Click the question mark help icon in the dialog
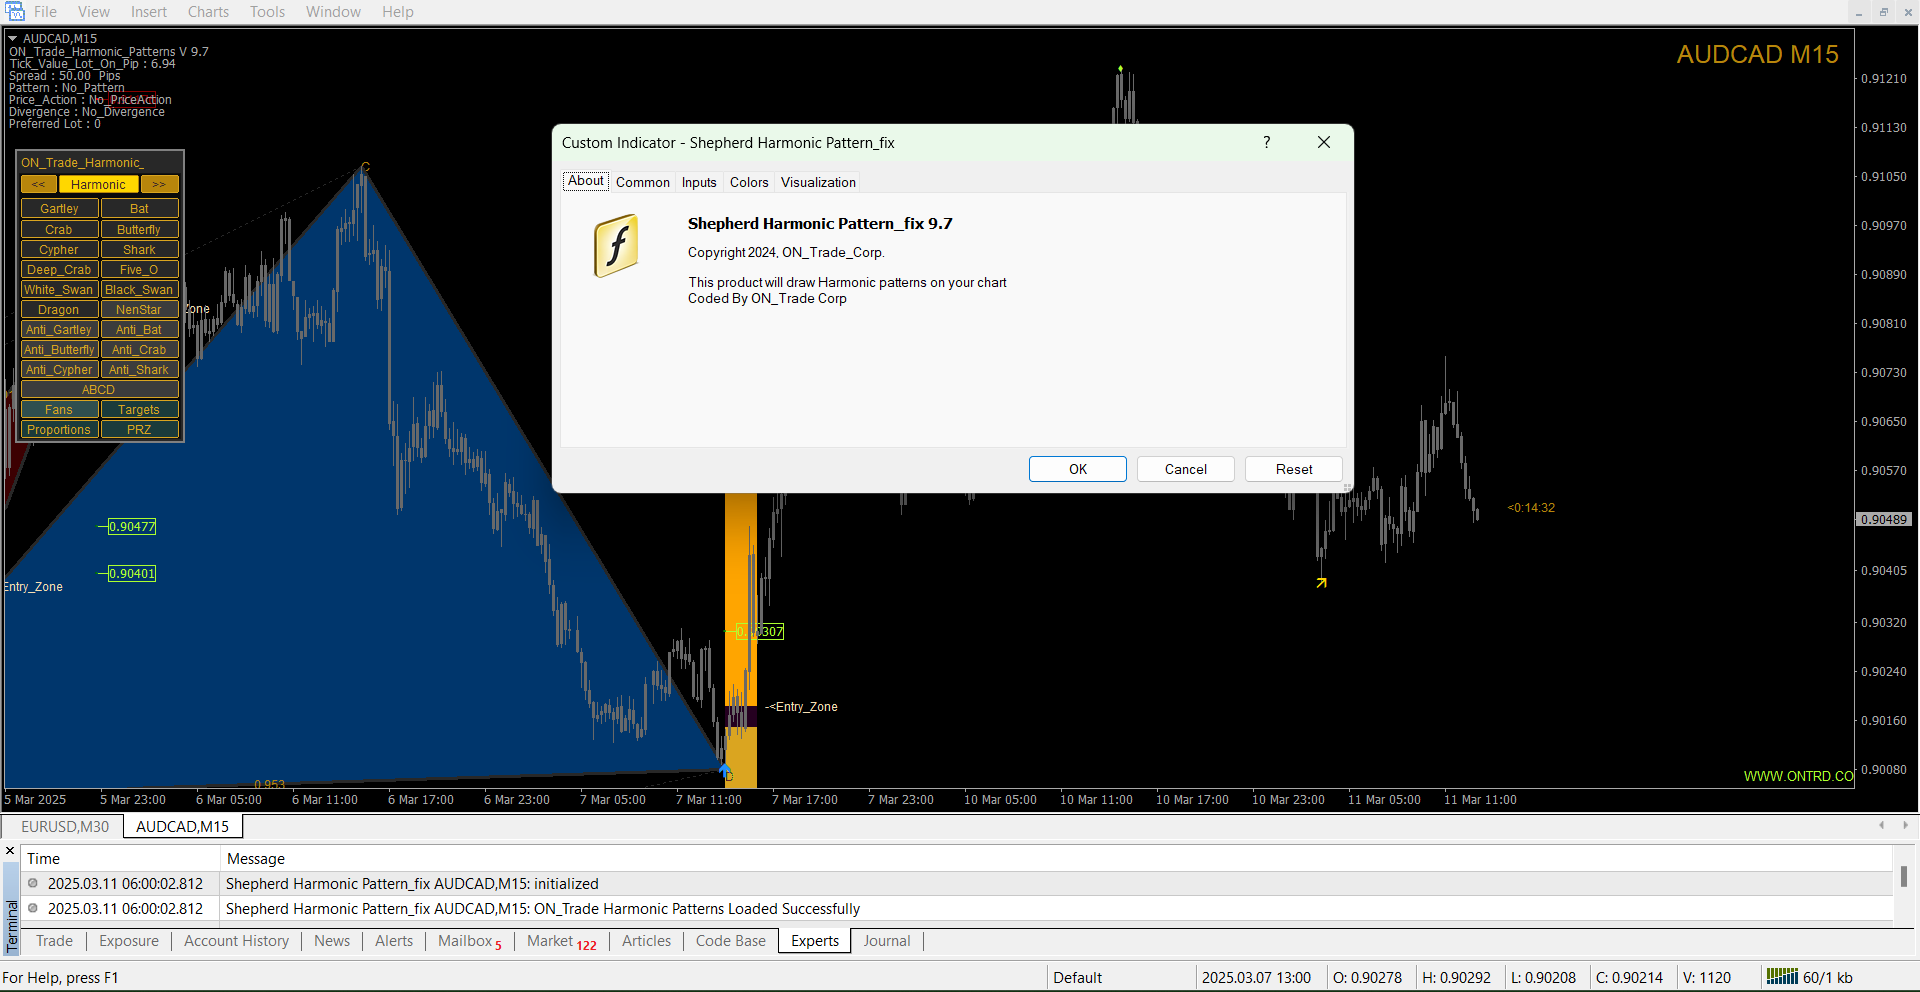The height and width of the screenshot is (992, 1920). pyautogui.click(x=1266, y=143)
